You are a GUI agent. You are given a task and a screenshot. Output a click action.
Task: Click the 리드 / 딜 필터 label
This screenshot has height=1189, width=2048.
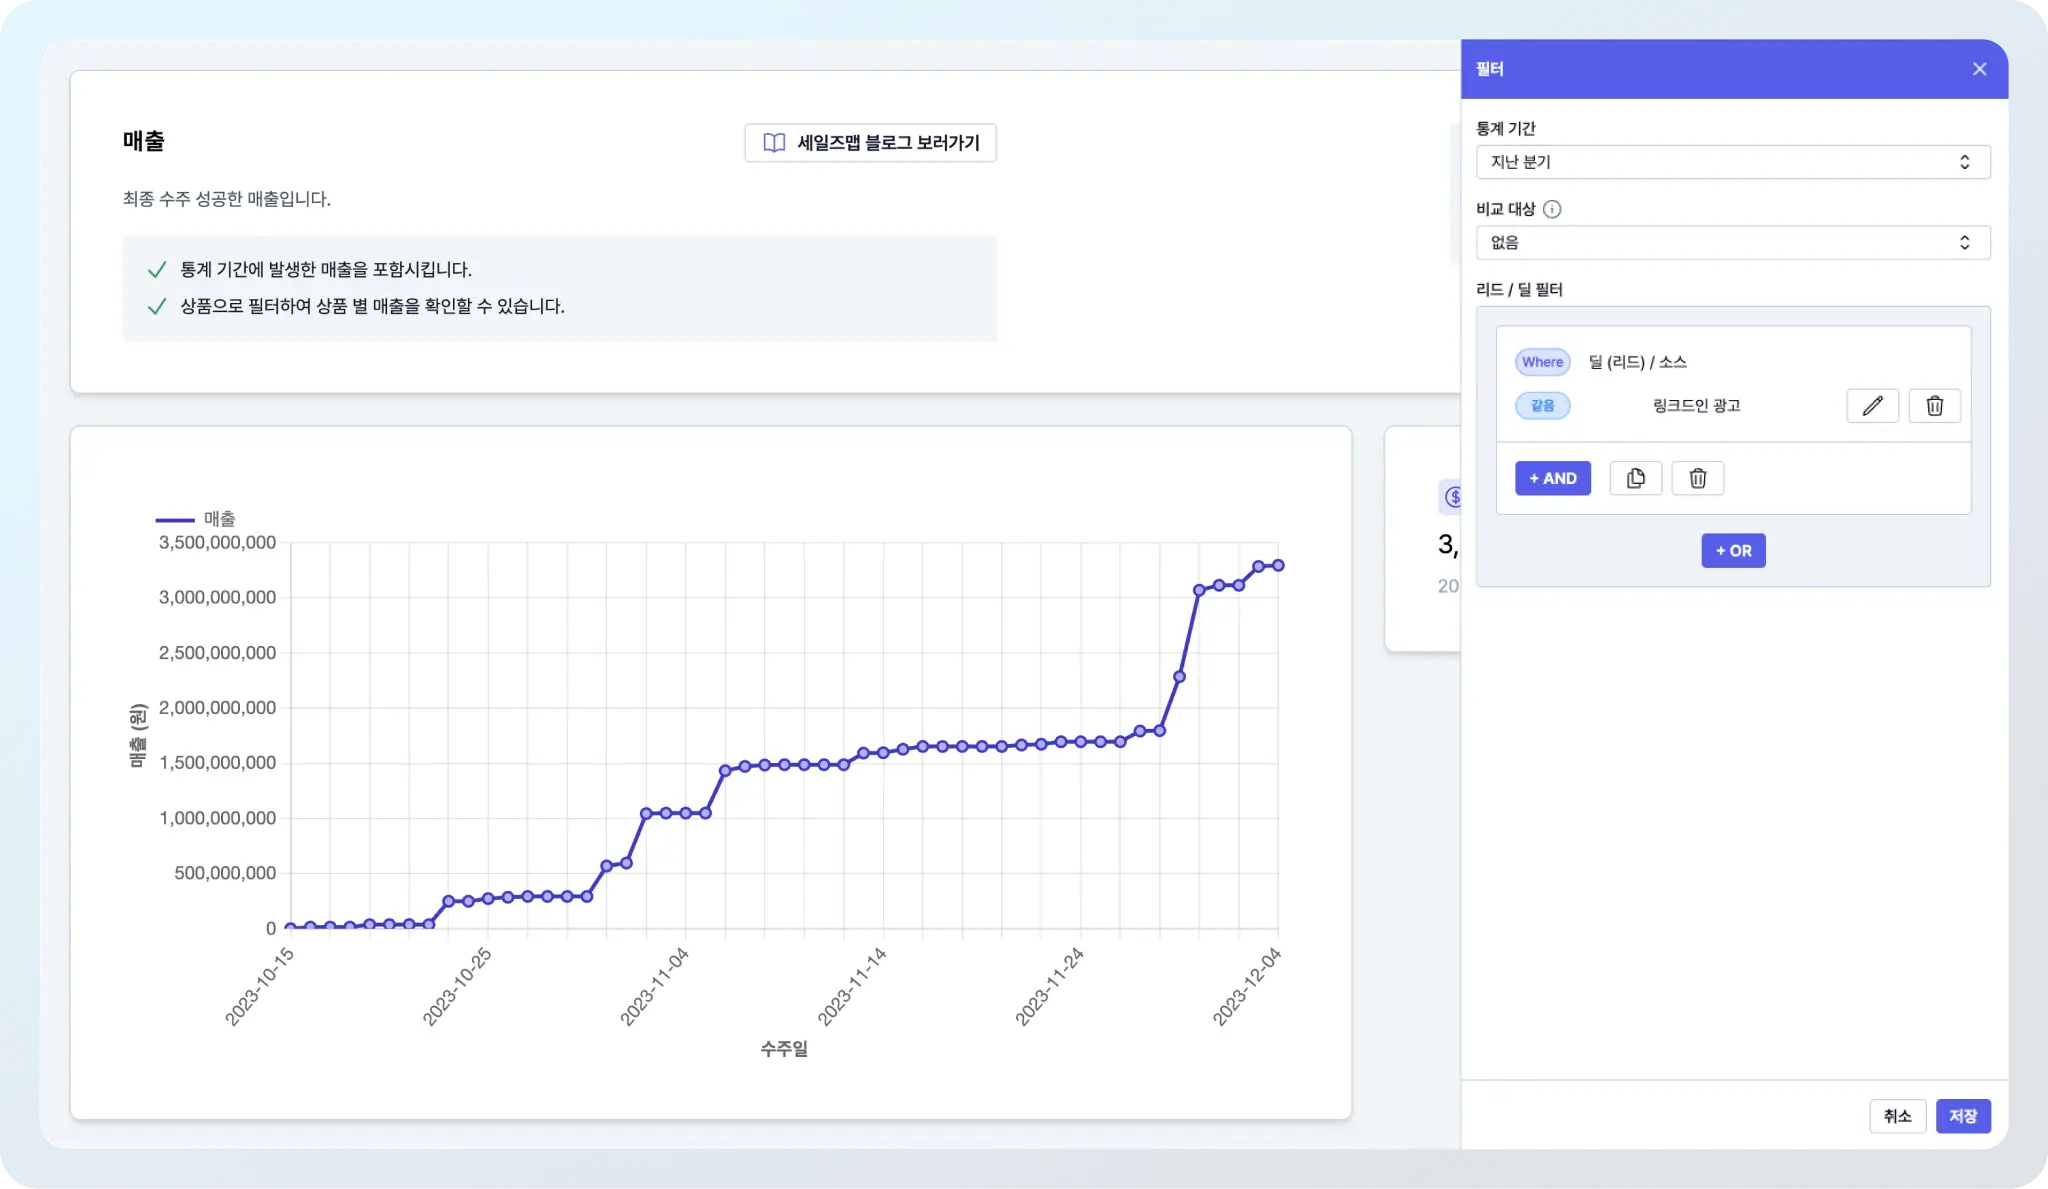click(1519, 289)
